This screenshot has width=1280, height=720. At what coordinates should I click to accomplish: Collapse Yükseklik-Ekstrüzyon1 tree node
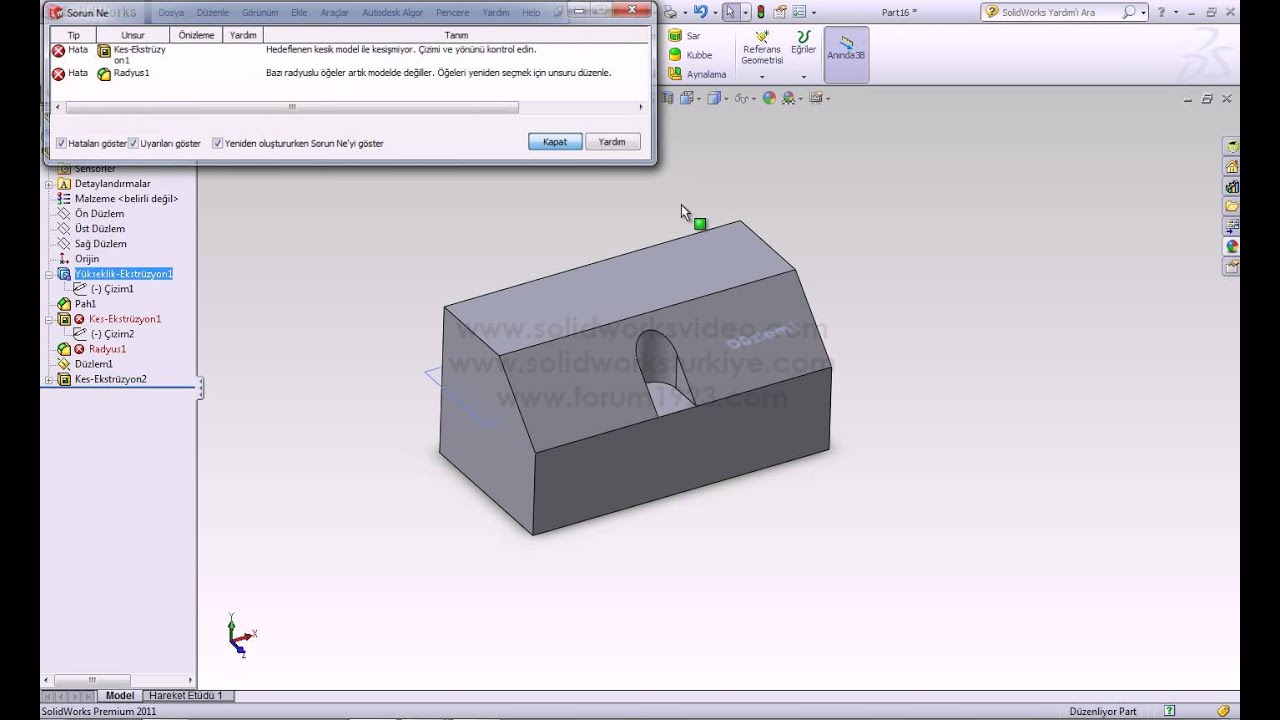click(49, 274)
